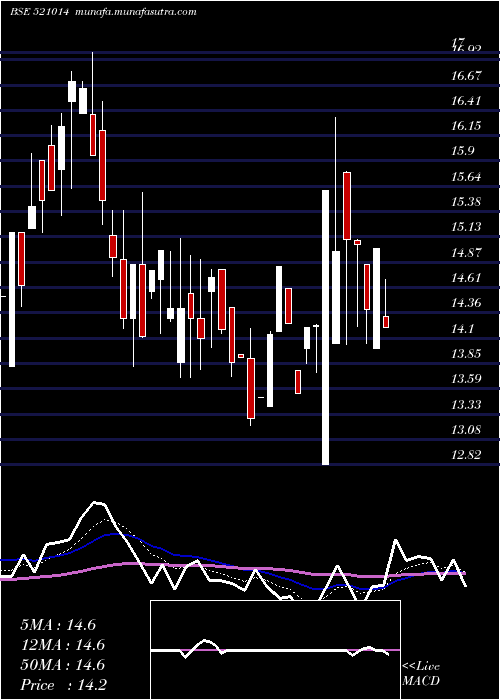Click the 13.85 price axis label

tap(466, 354)
